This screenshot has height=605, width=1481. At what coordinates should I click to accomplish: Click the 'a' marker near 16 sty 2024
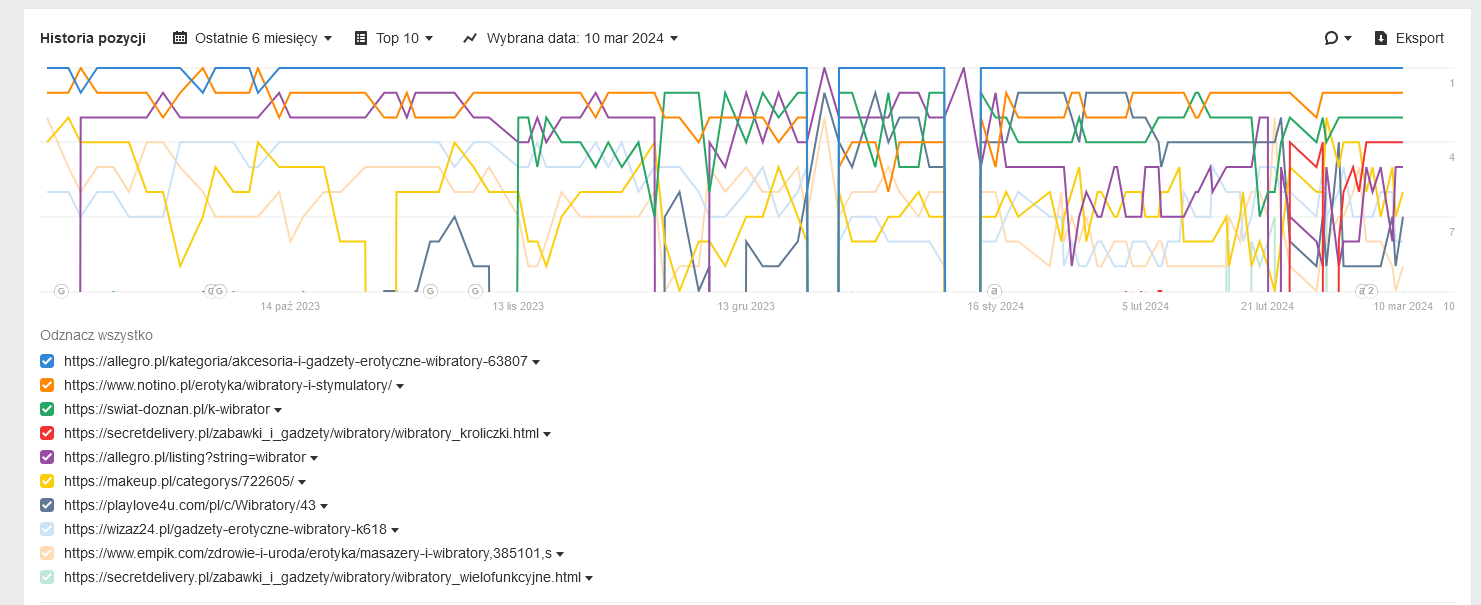(994, 291)
